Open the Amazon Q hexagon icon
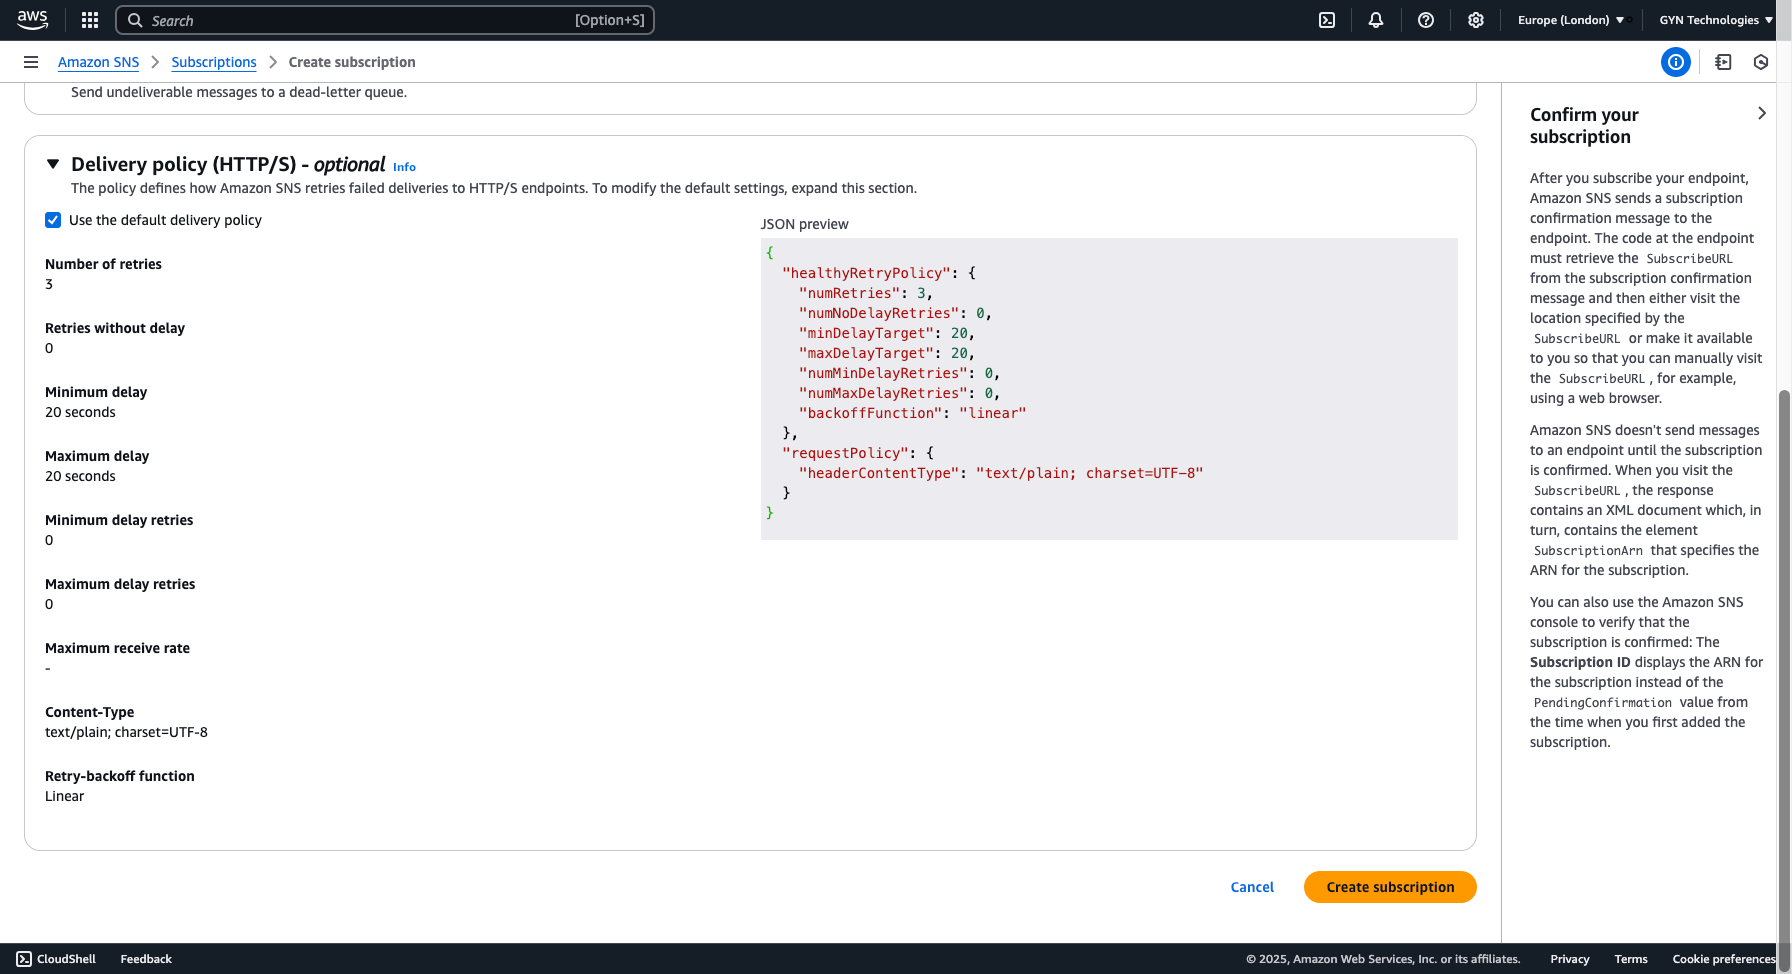The image size is (1792, 974). (1760, 62)
